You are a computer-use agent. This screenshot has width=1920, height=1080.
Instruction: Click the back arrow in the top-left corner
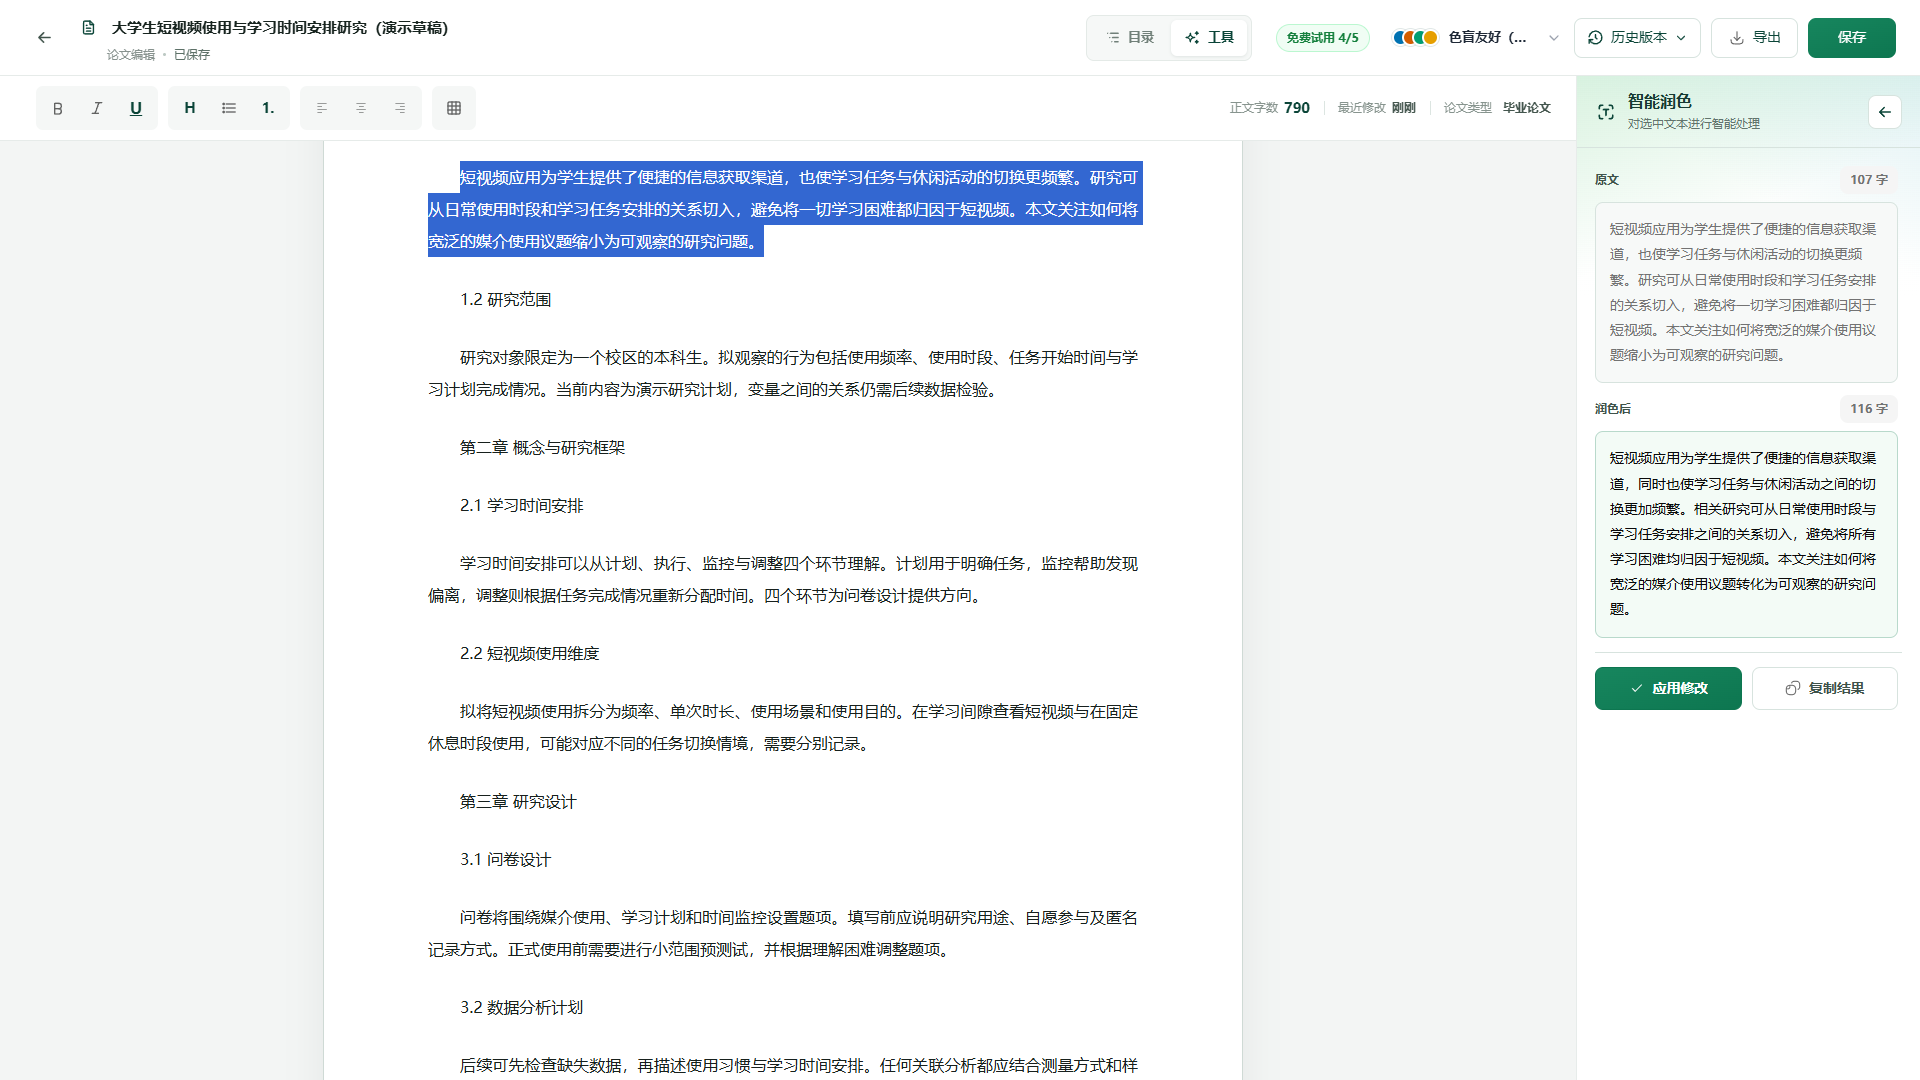pos(44,37)
